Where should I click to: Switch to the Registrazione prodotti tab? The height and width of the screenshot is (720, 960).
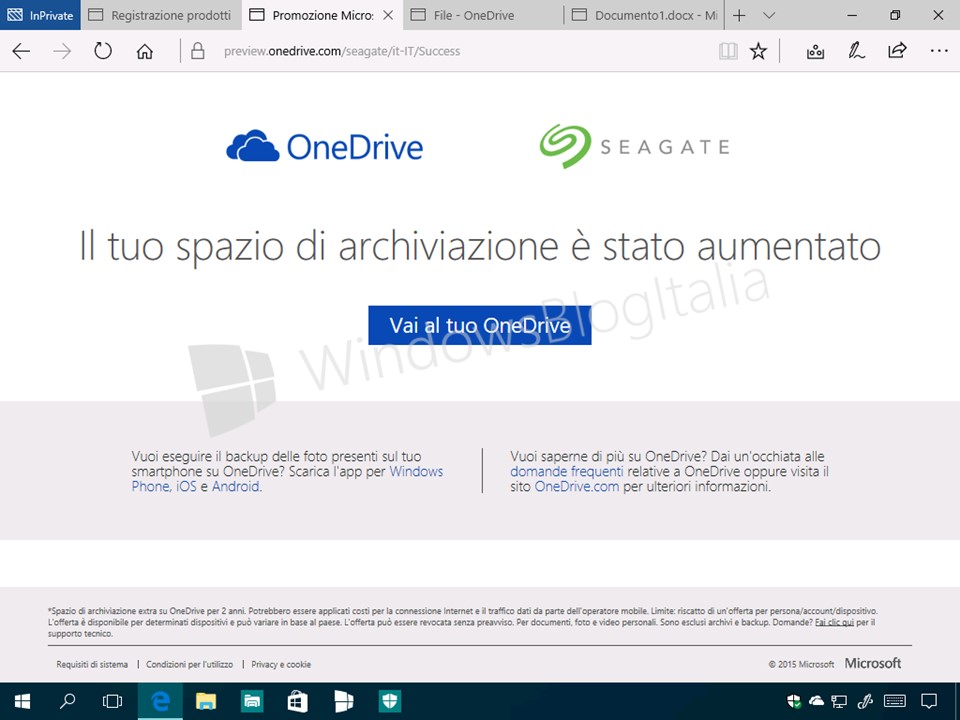[162, 15]
